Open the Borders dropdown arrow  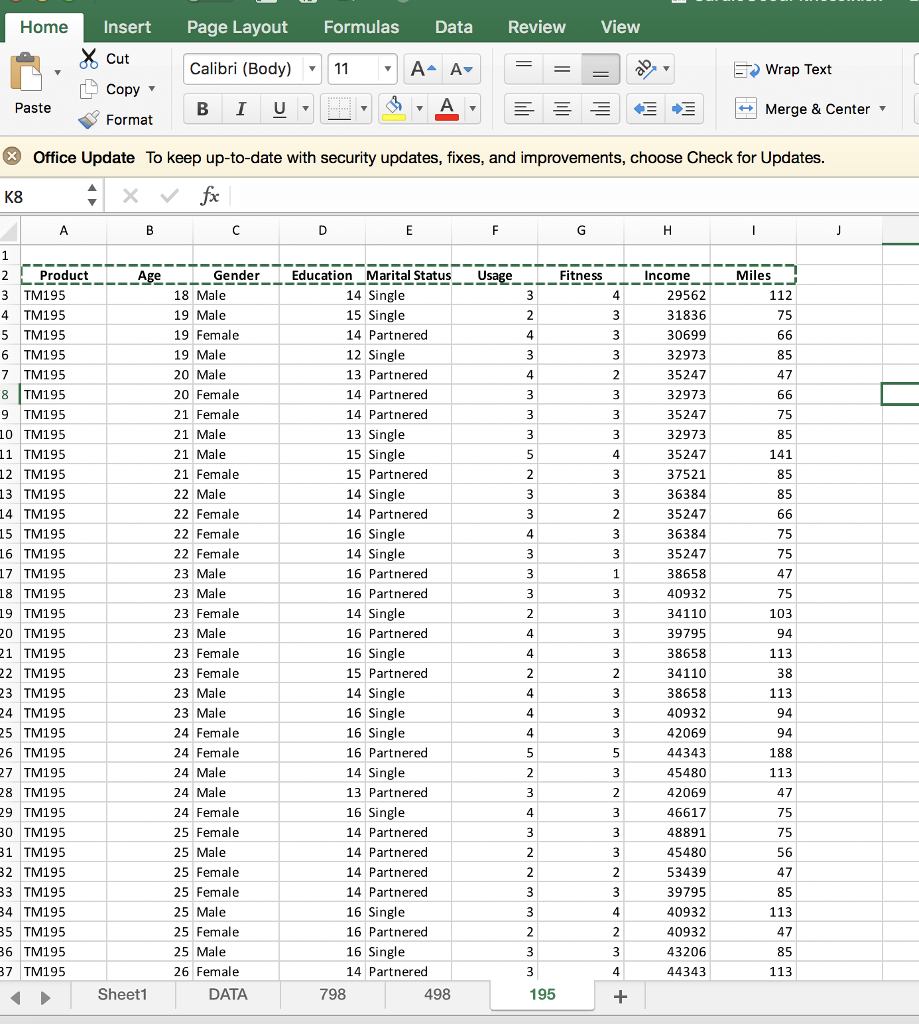[x=364, y=109]
